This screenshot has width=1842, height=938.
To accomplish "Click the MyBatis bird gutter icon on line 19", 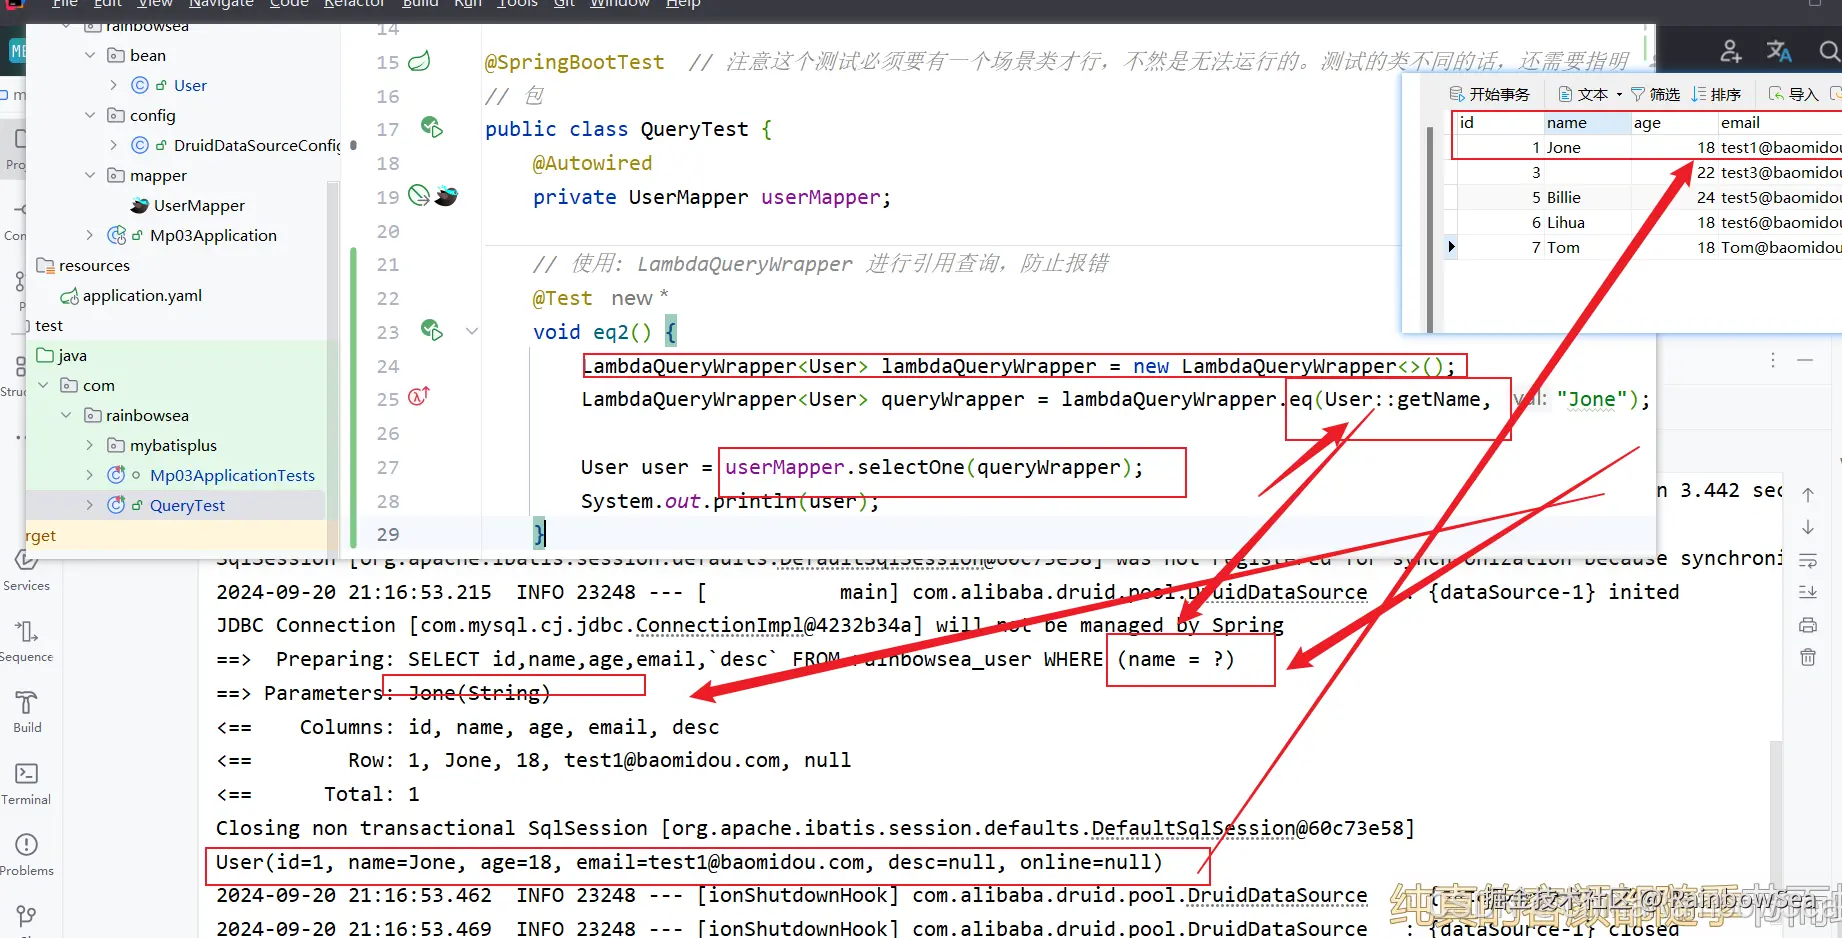I will tap(446, 196).
